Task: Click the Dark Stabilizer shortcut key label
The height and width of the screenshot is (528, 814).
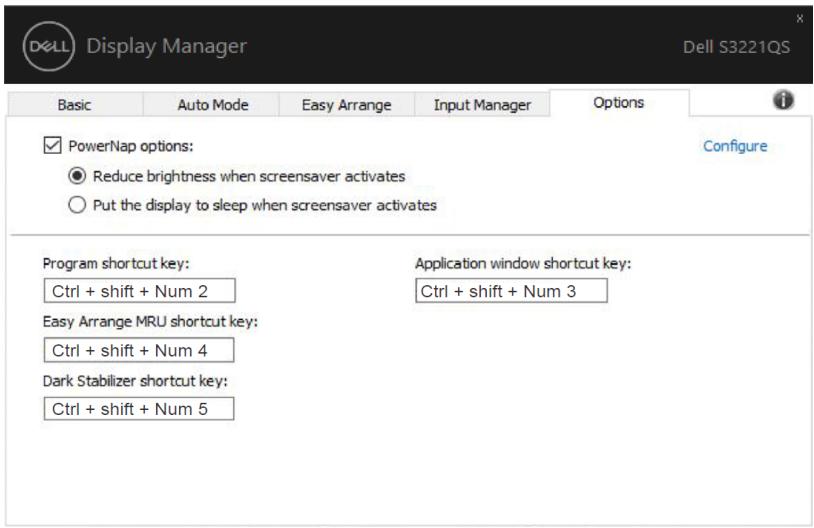Action: coord(135,381)
